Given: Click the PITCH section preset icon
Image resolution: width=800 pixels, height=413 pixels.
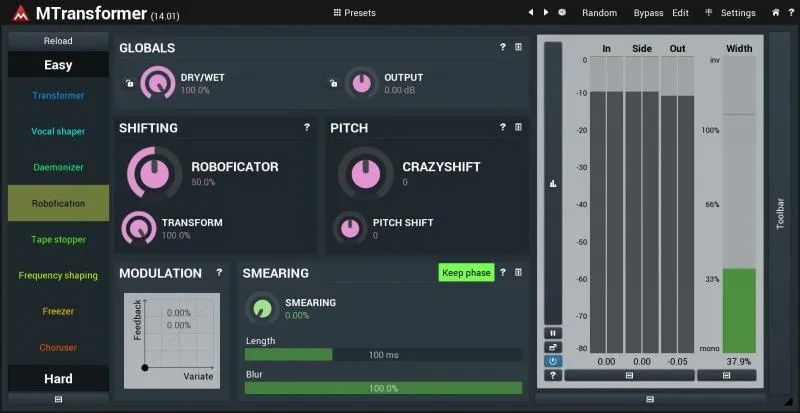Looking at the screenshot, I should 518,127.
